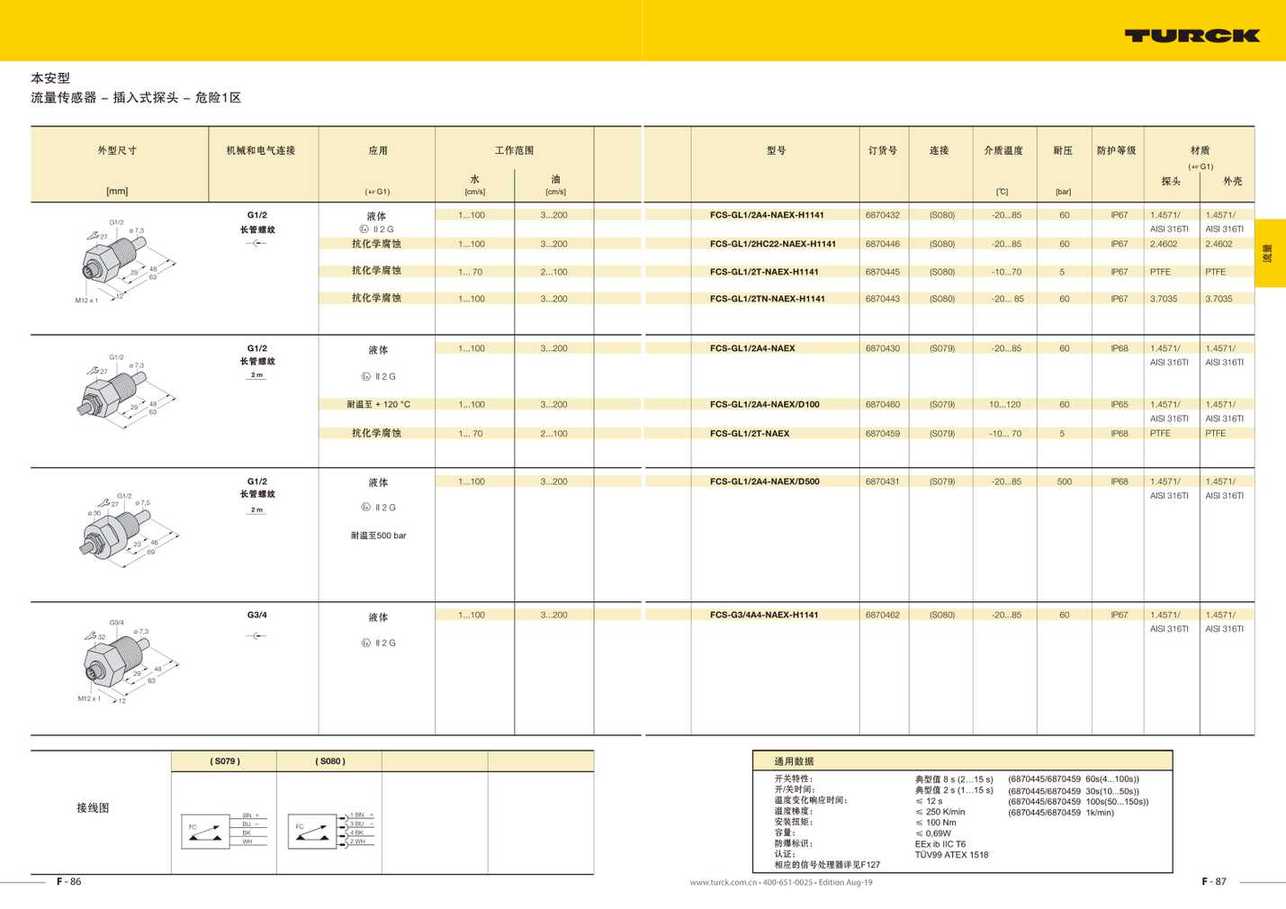The height and width of the screenshot is (909, 1286).
Task: Click the ≤ 250 K/min temperature gradient value
Action: point(940,811)
